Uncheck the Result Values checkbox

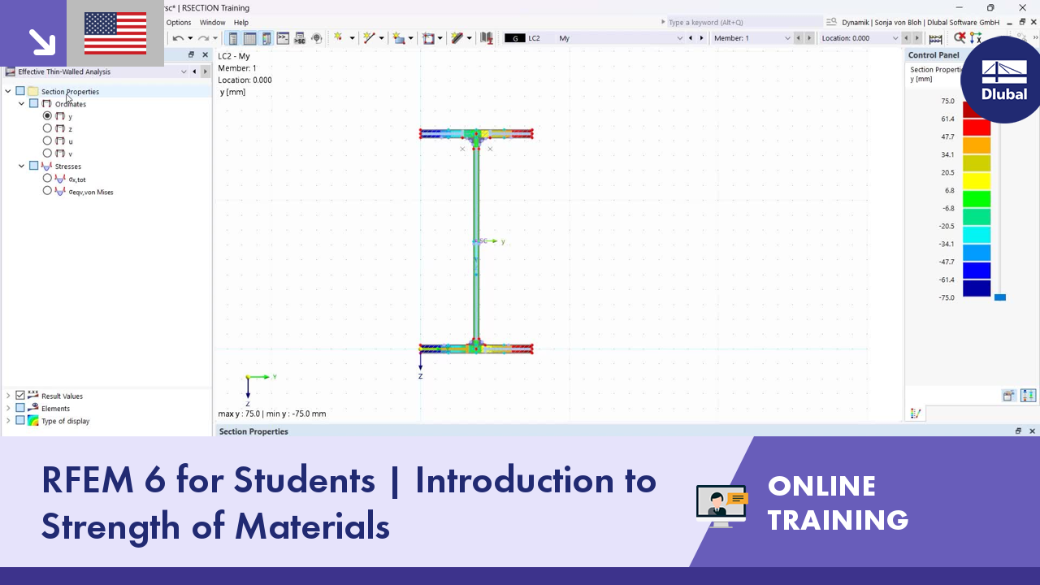point(21,395)
